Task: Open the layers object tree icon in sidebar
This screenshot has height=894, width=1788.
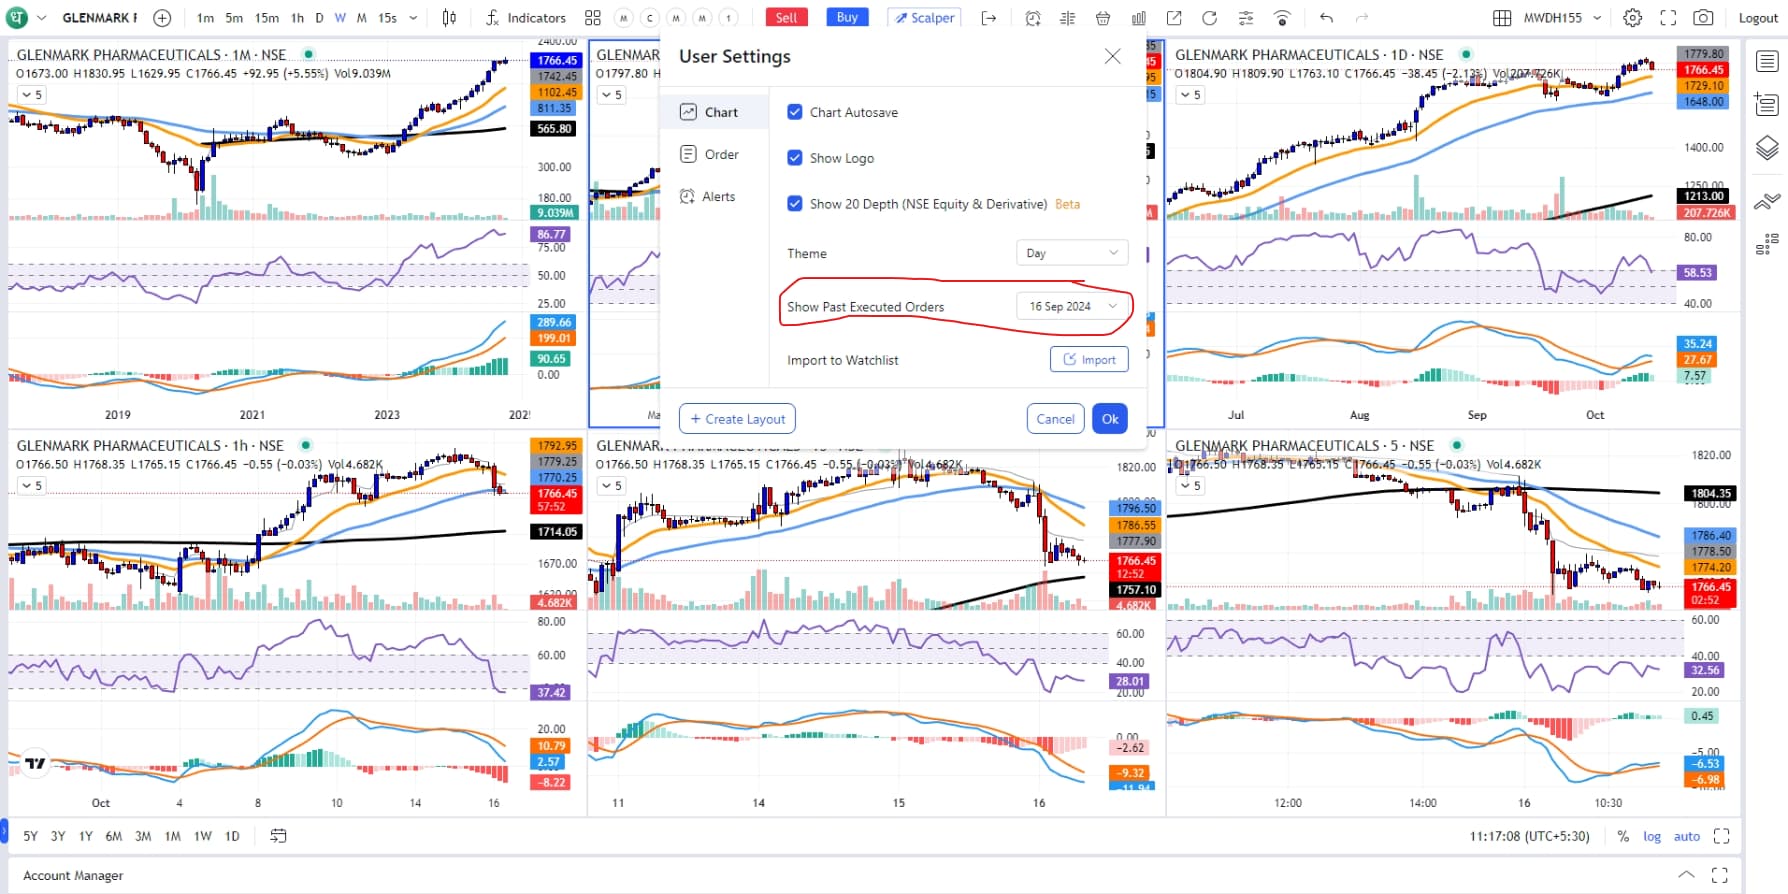Action: [x=1767, y=148]
